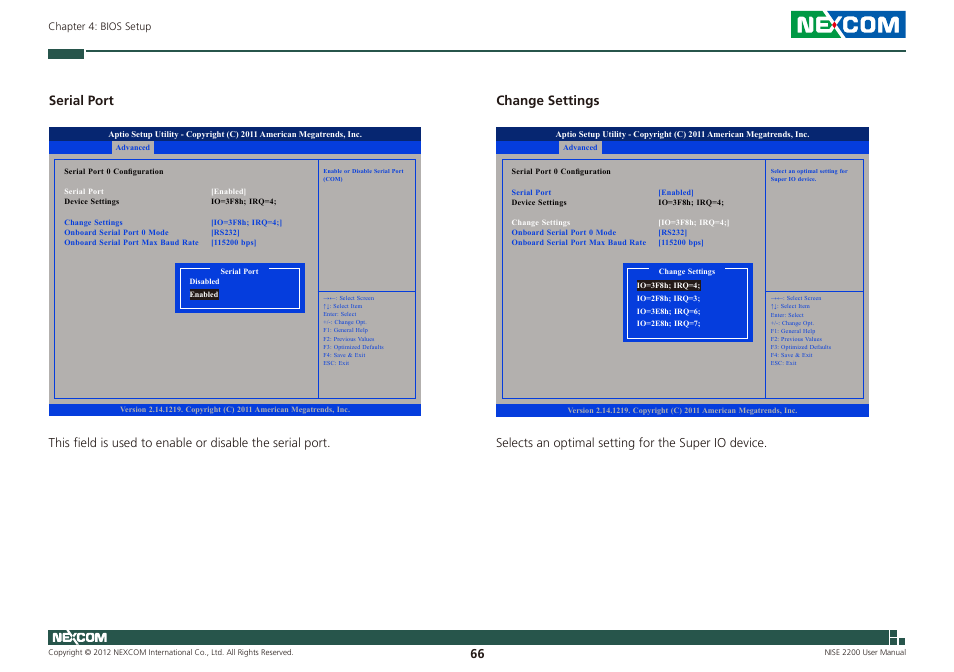The image size is (954, 672).
Task: Pick IO=2E8h; IRQ=7; in Change Settings popup
Action: [669, 324]
